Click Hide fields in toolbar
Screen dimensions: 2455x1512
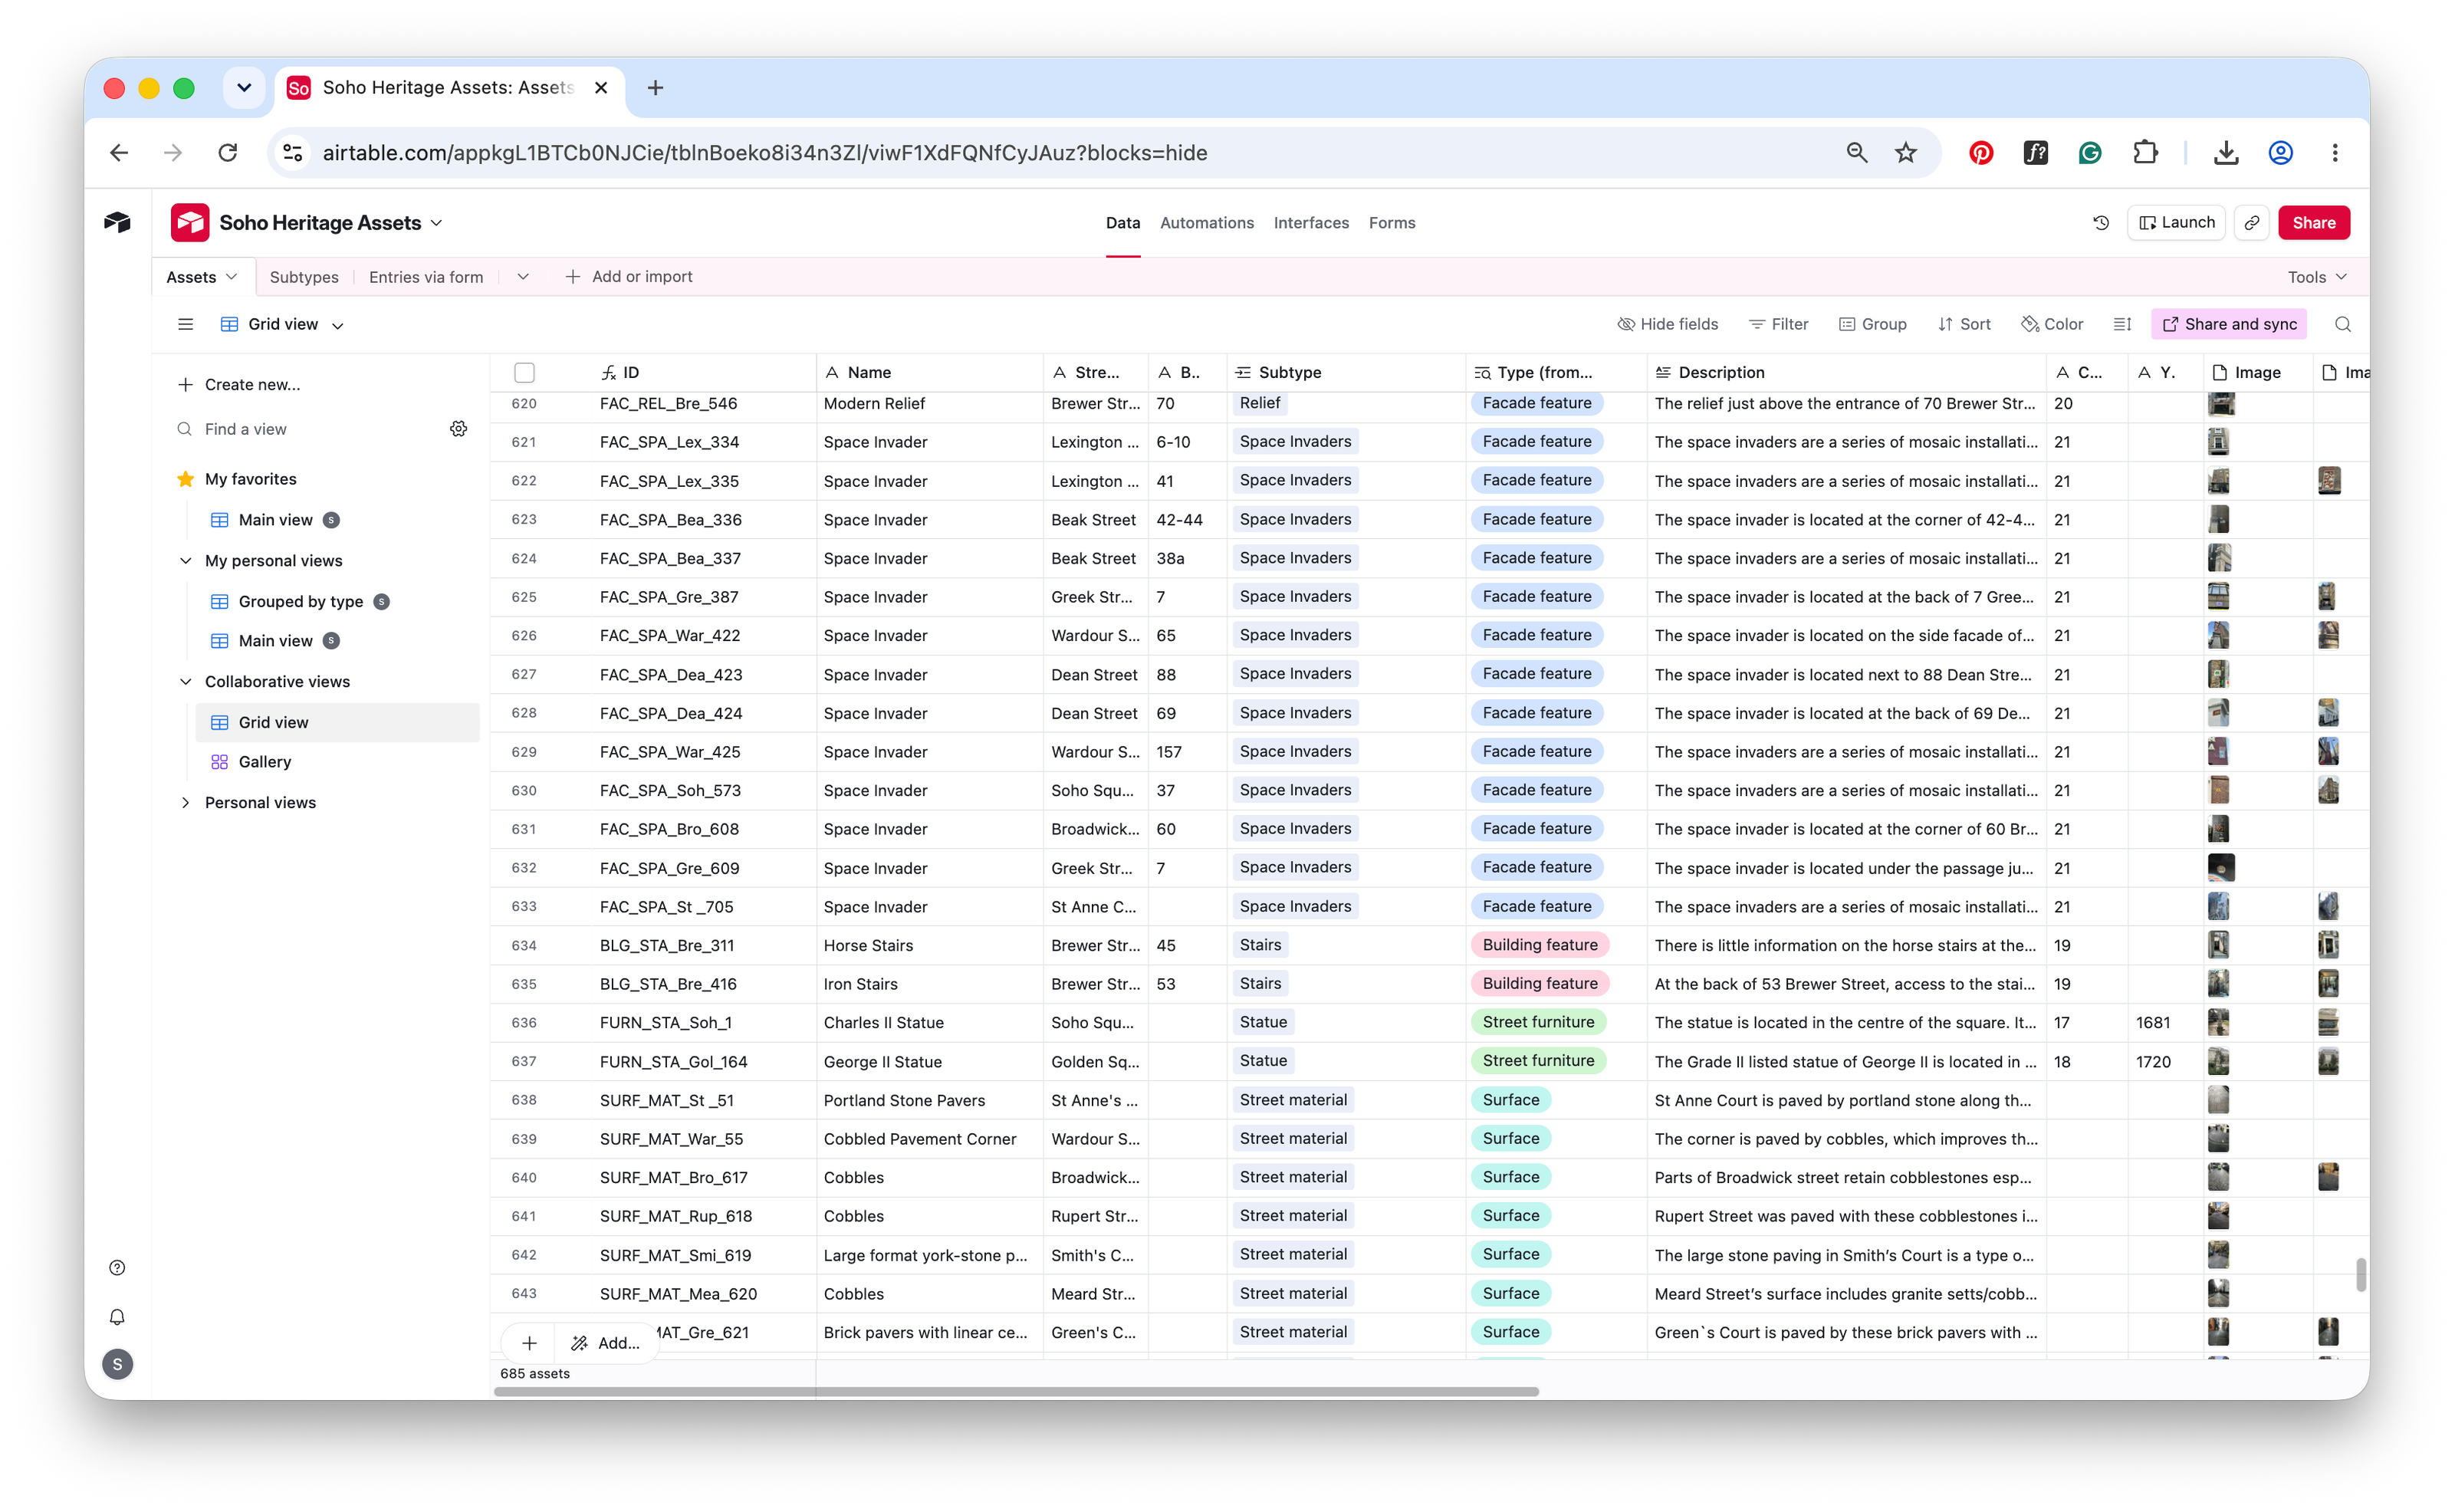pyautogui.click(x=1668, y=324)
